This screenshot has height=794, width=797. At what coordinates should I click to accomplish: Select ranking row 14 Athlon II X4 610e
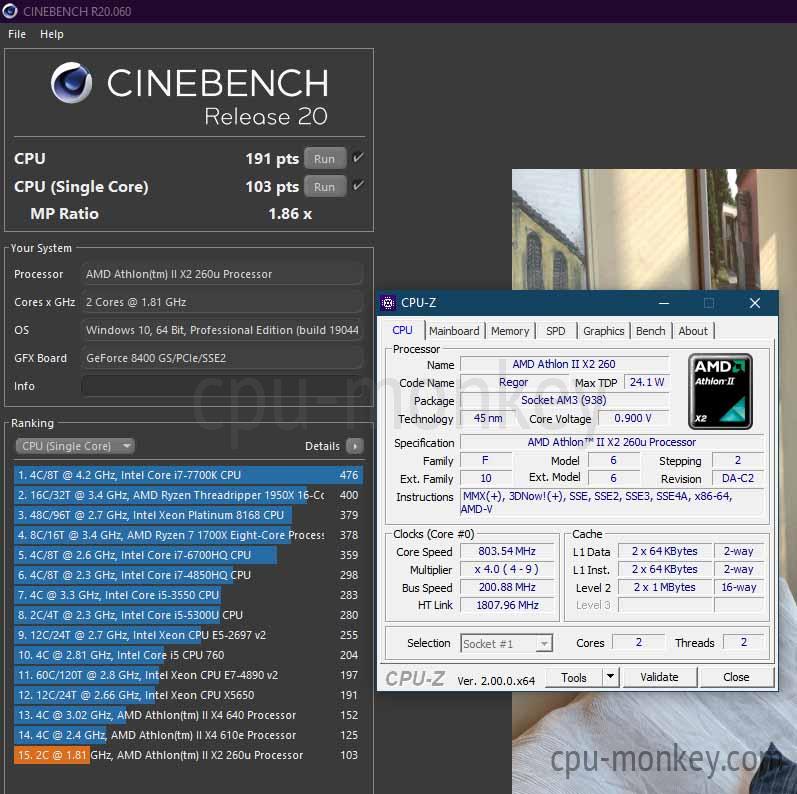[x=188, y=735]
